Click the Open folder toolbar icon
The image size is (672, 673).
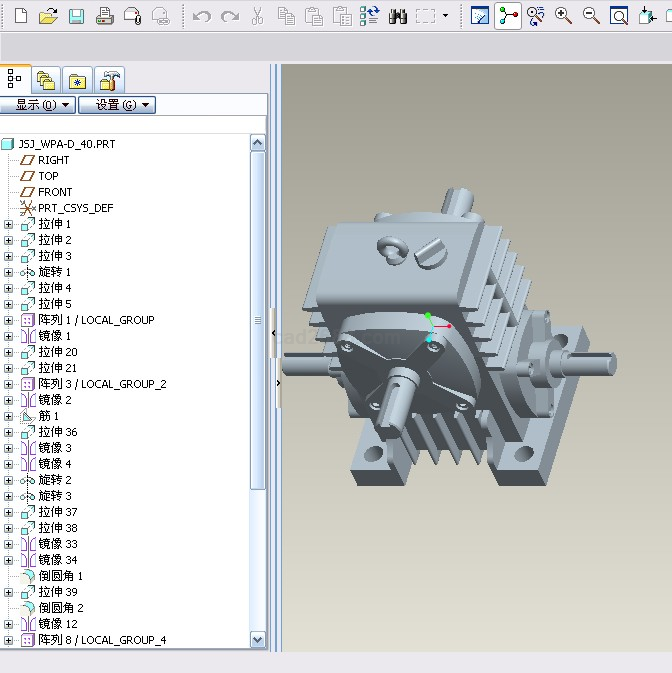(48, 16)
